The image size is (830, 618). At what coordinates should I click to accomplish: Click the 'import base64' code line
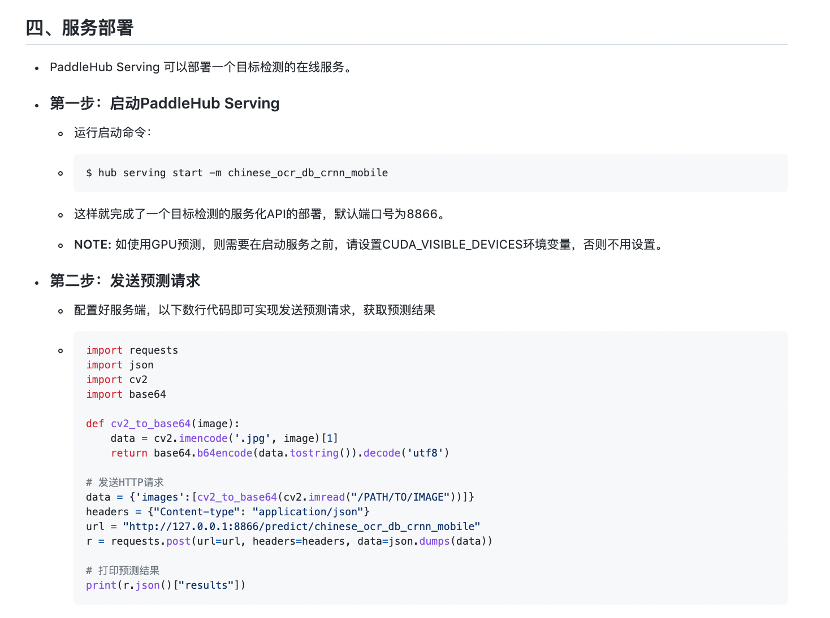pyautogui.click(x=126, y=394)
